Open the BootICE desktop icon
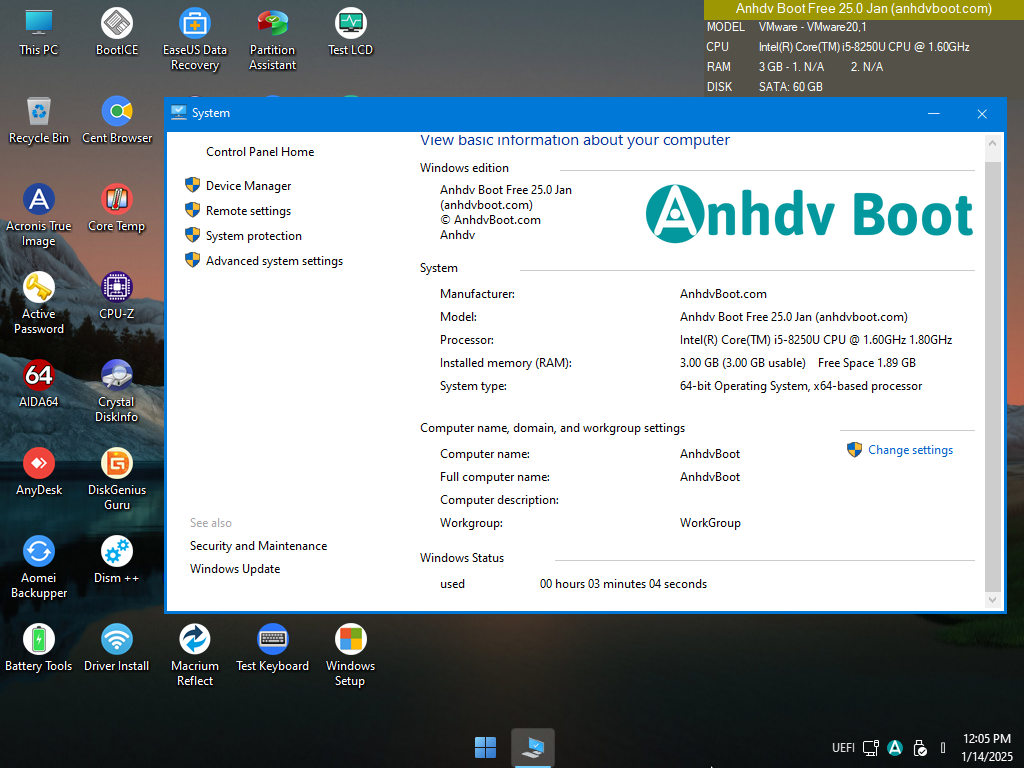The height and width of the screenshot is (768, 1024). pos(117,24)
